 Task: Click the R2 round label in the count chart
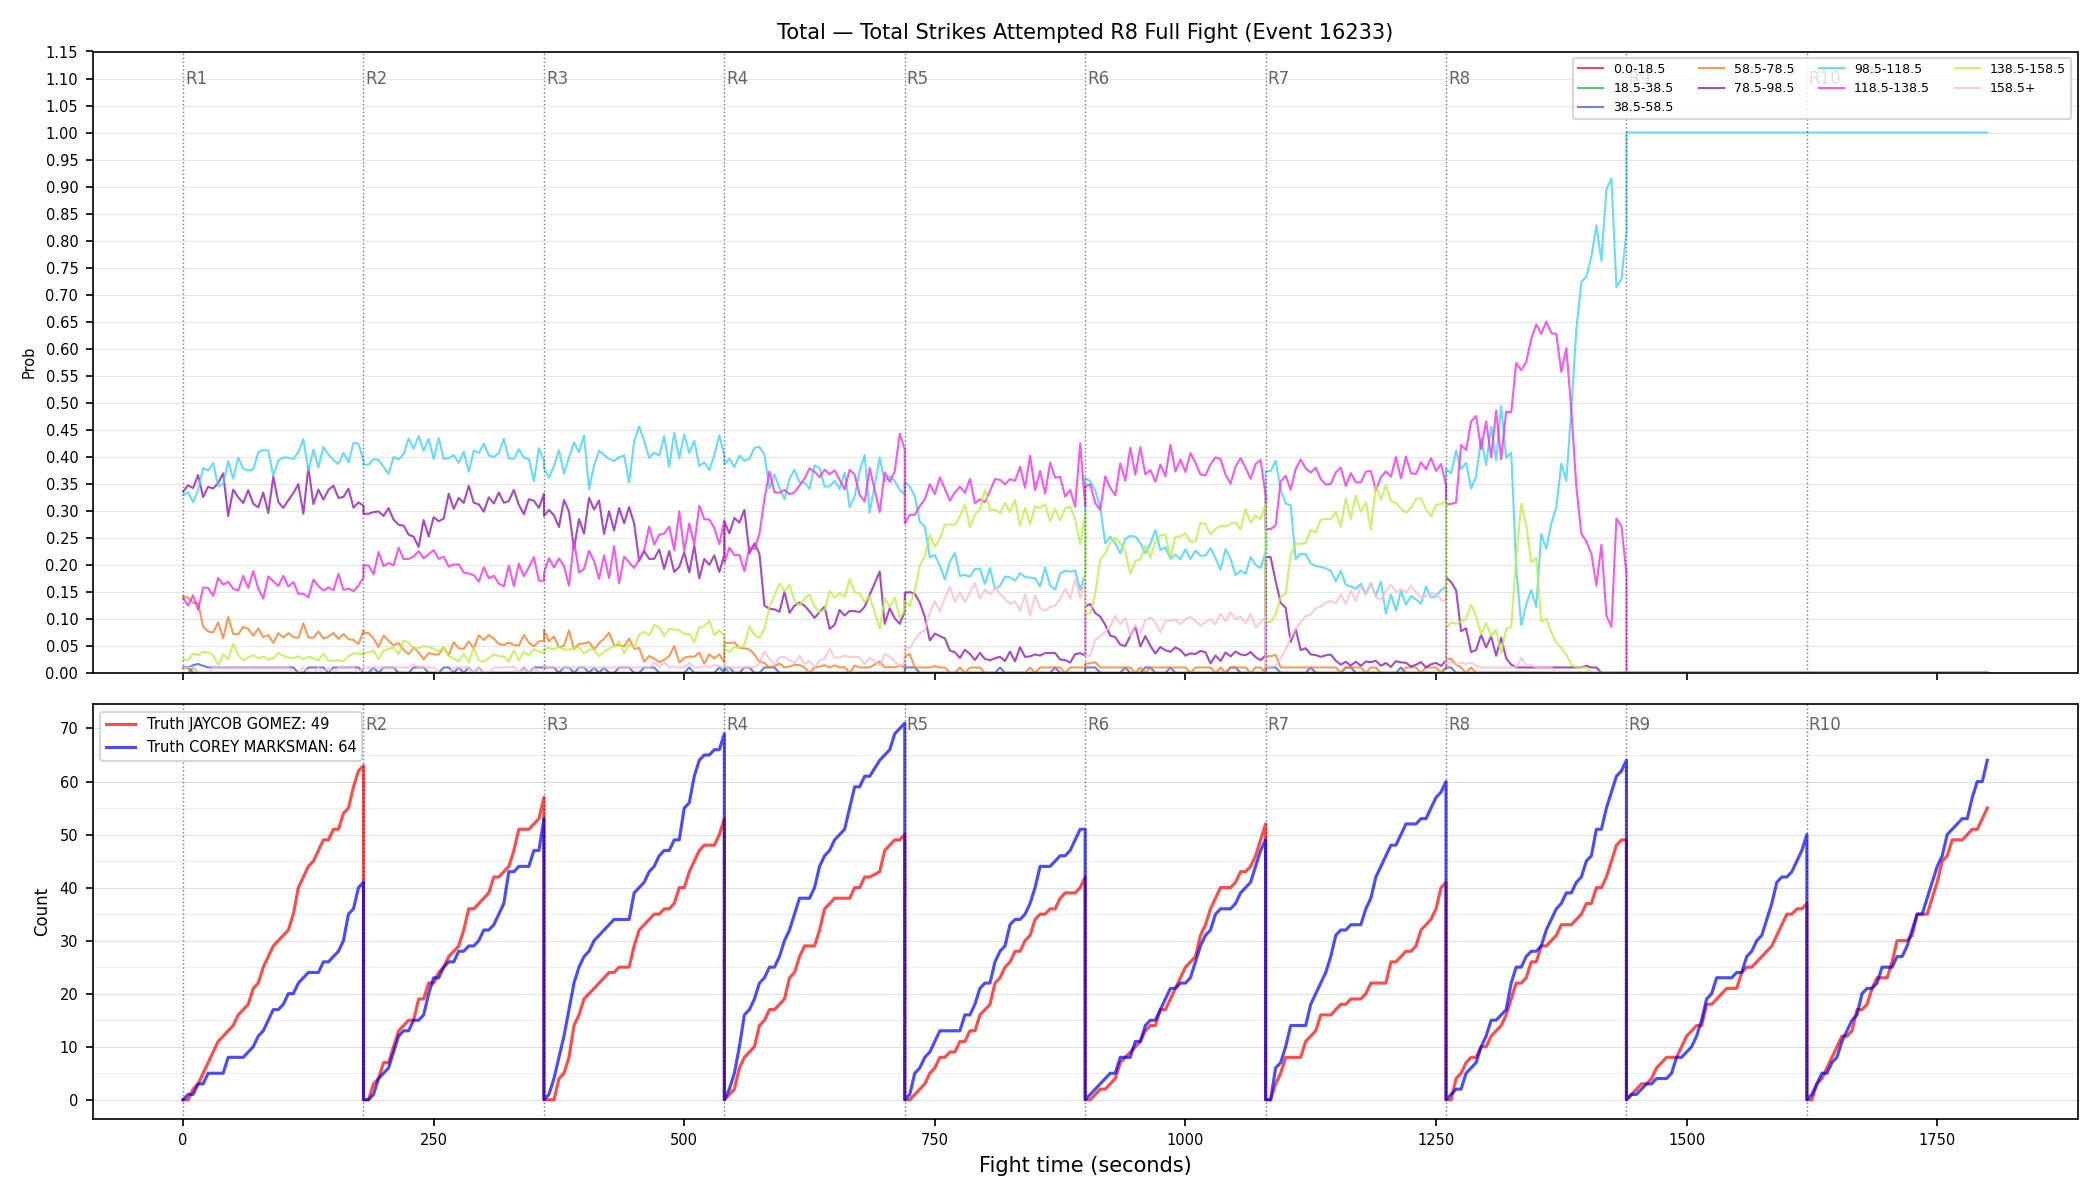(x=376, y=724)
